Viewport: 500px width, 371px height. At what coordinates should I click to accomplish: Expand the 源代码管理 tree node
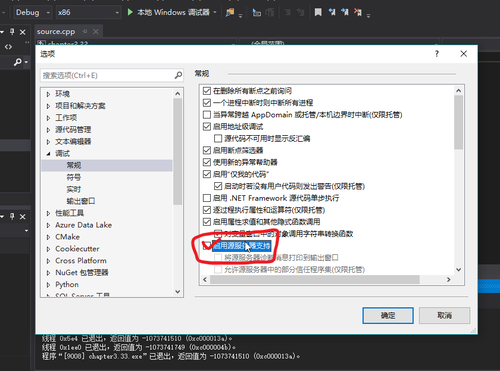(48, 130)
